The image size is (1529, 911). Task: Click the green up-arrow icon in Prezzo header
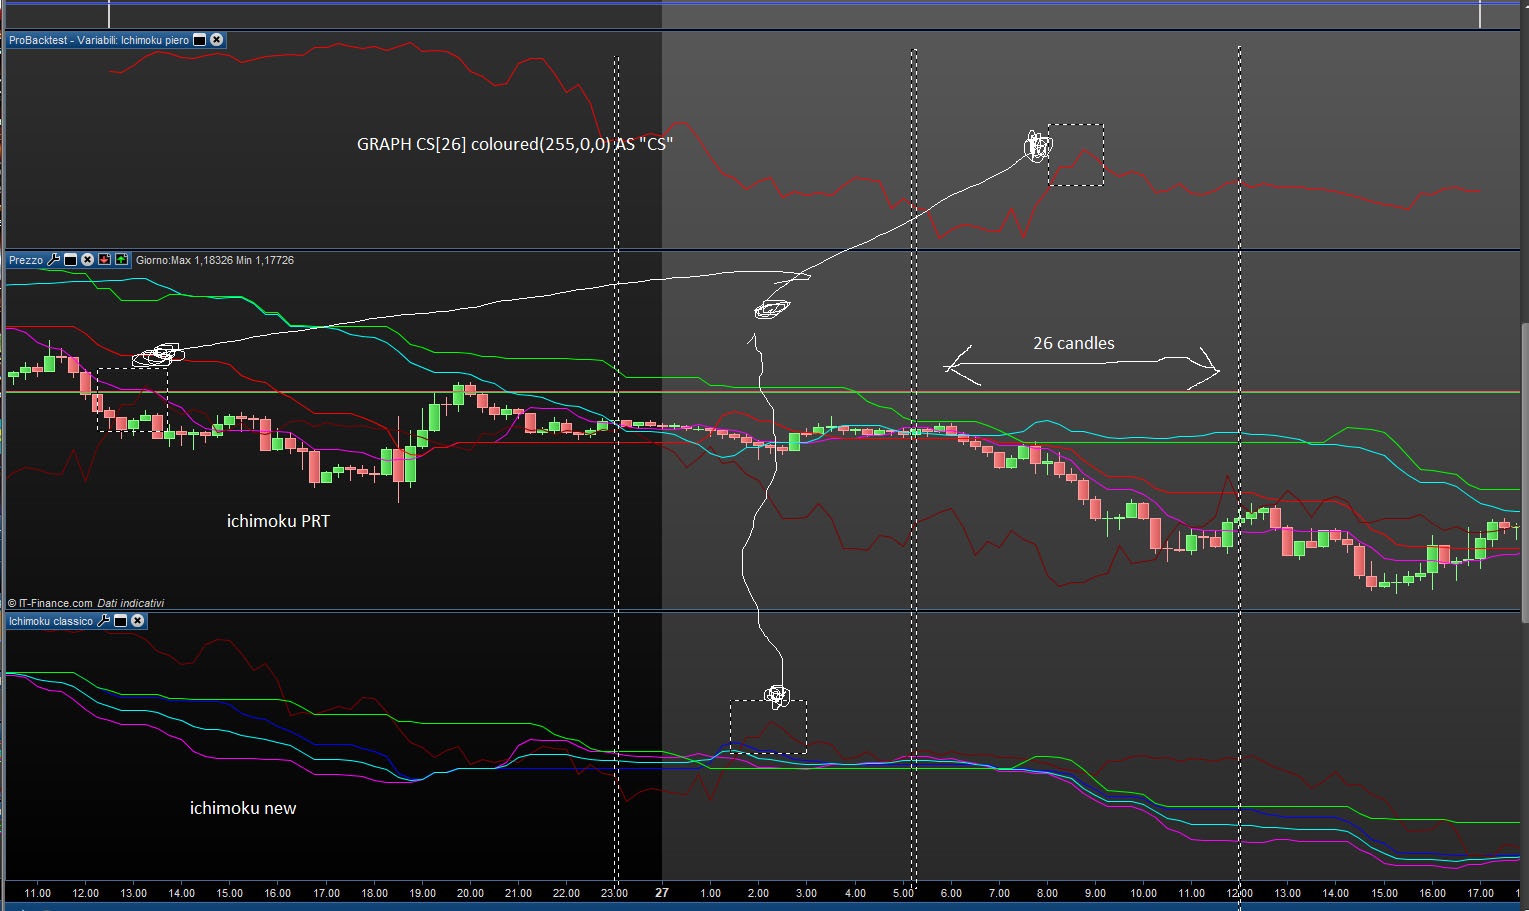click(x=121, y=260)
